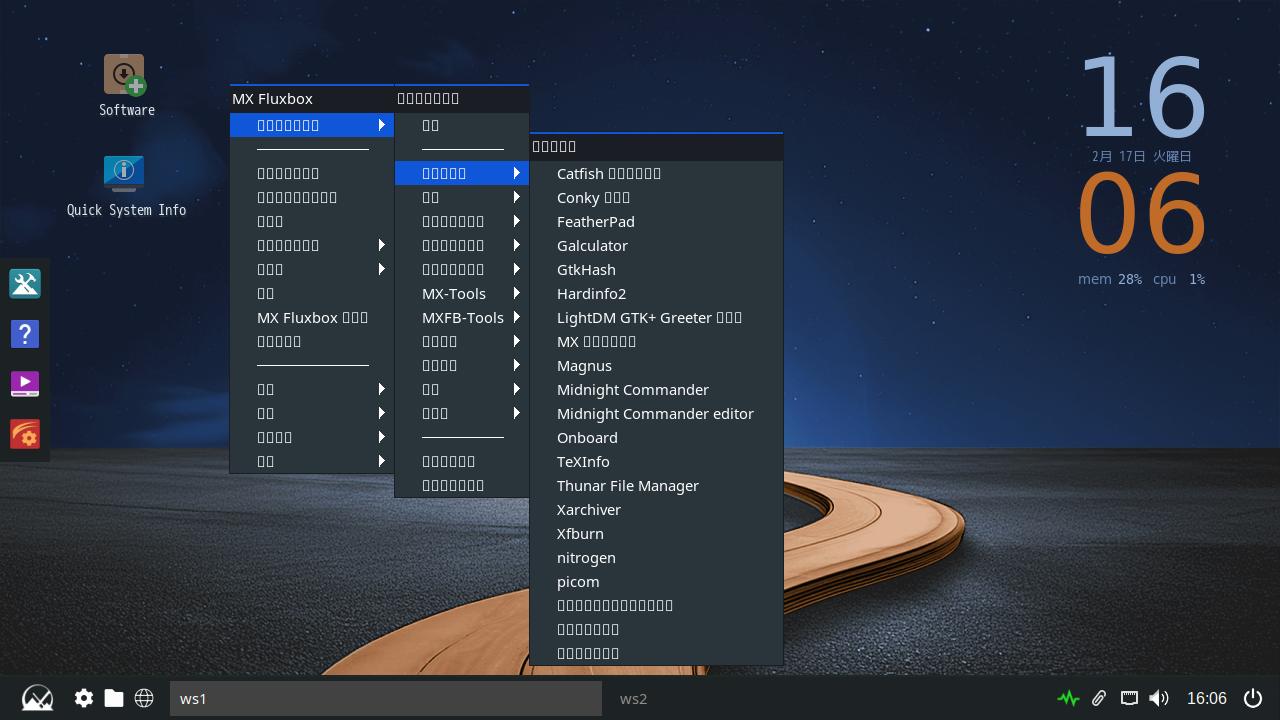Open the MX Tools wrench dock icon
This screenshot has width=1280, height=720.
25,284
